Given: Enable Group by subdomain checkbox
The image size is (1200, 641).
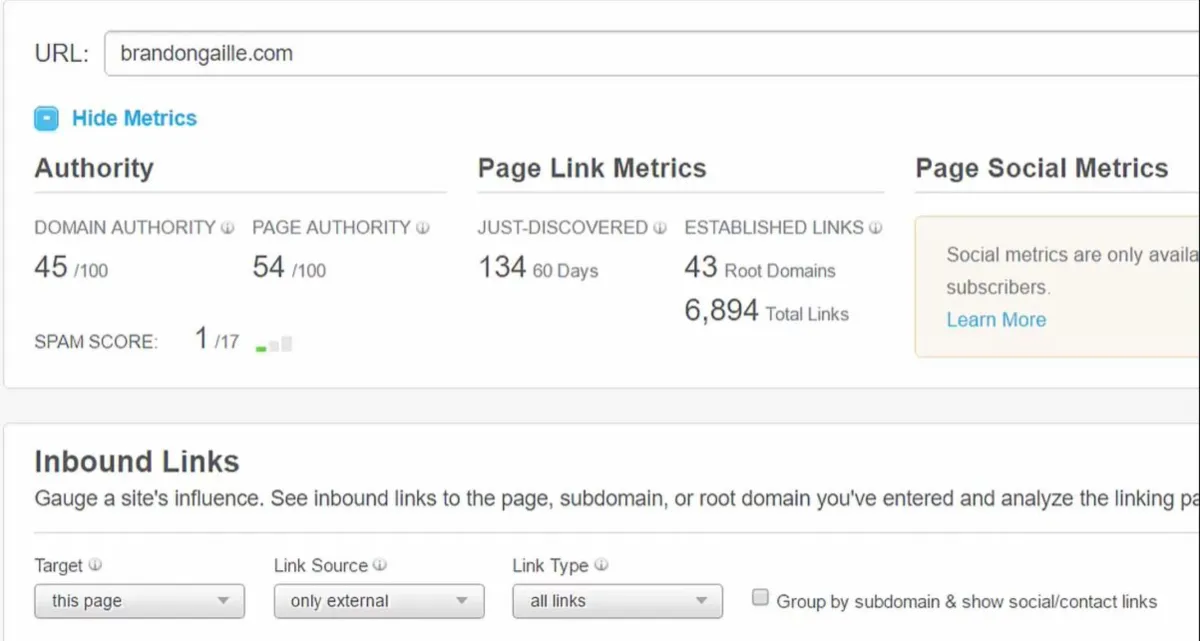Looking at the screenshot, I should point(760,599).
